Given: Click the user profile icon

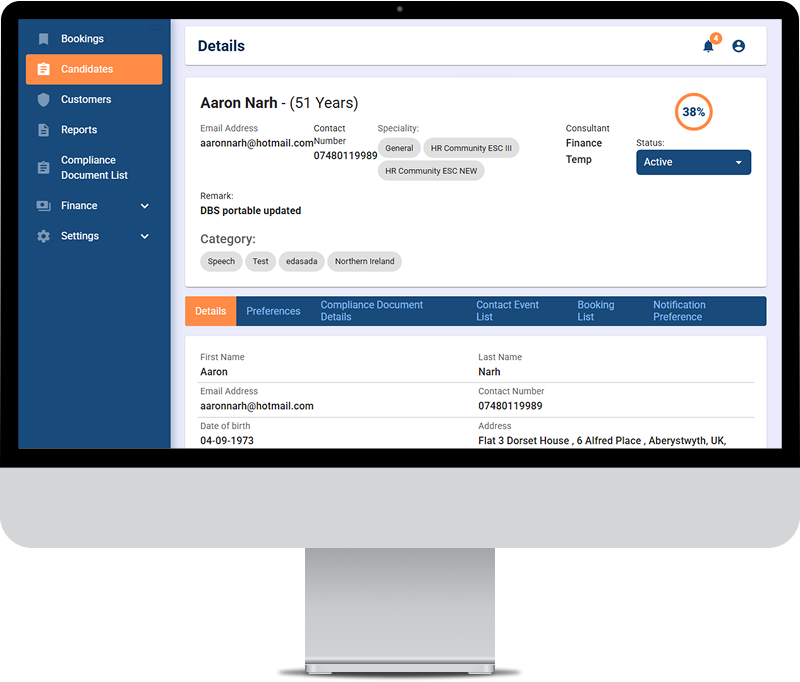Looking at the screenshot, I should (738, 46).
